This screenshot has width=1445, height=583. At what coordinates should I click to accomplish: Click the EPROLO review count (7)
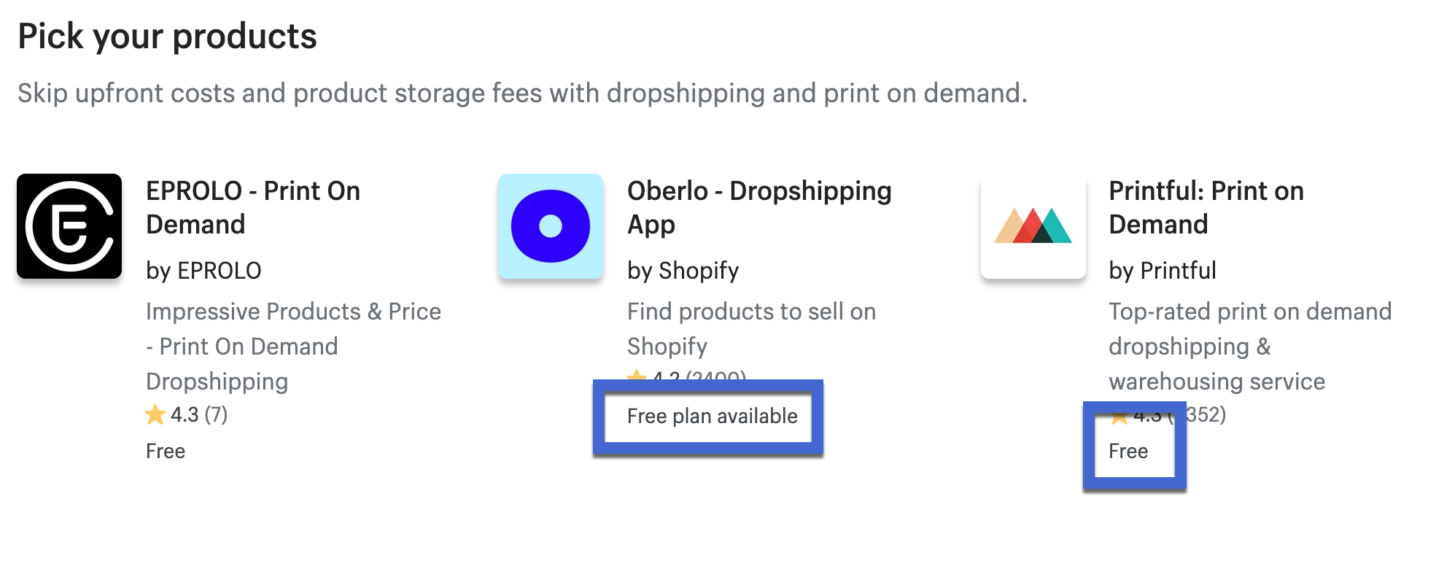pos(216,414)
